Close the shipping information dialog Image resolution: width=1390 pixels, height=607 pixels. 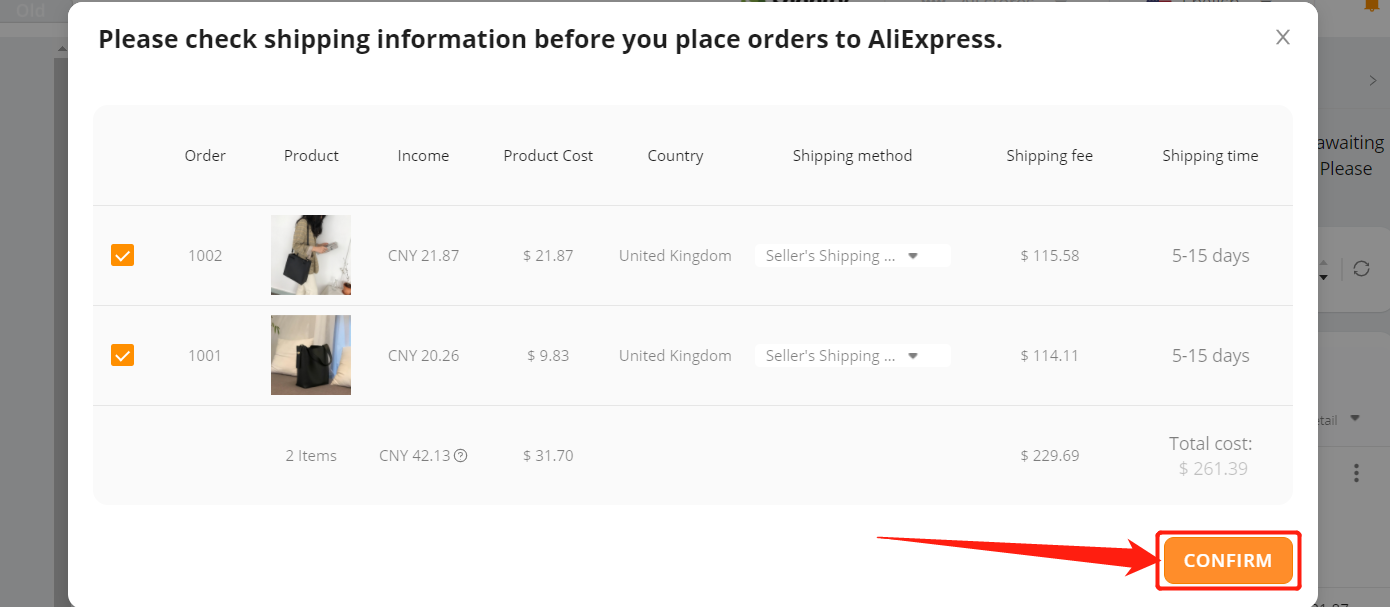pos(1283,38)
